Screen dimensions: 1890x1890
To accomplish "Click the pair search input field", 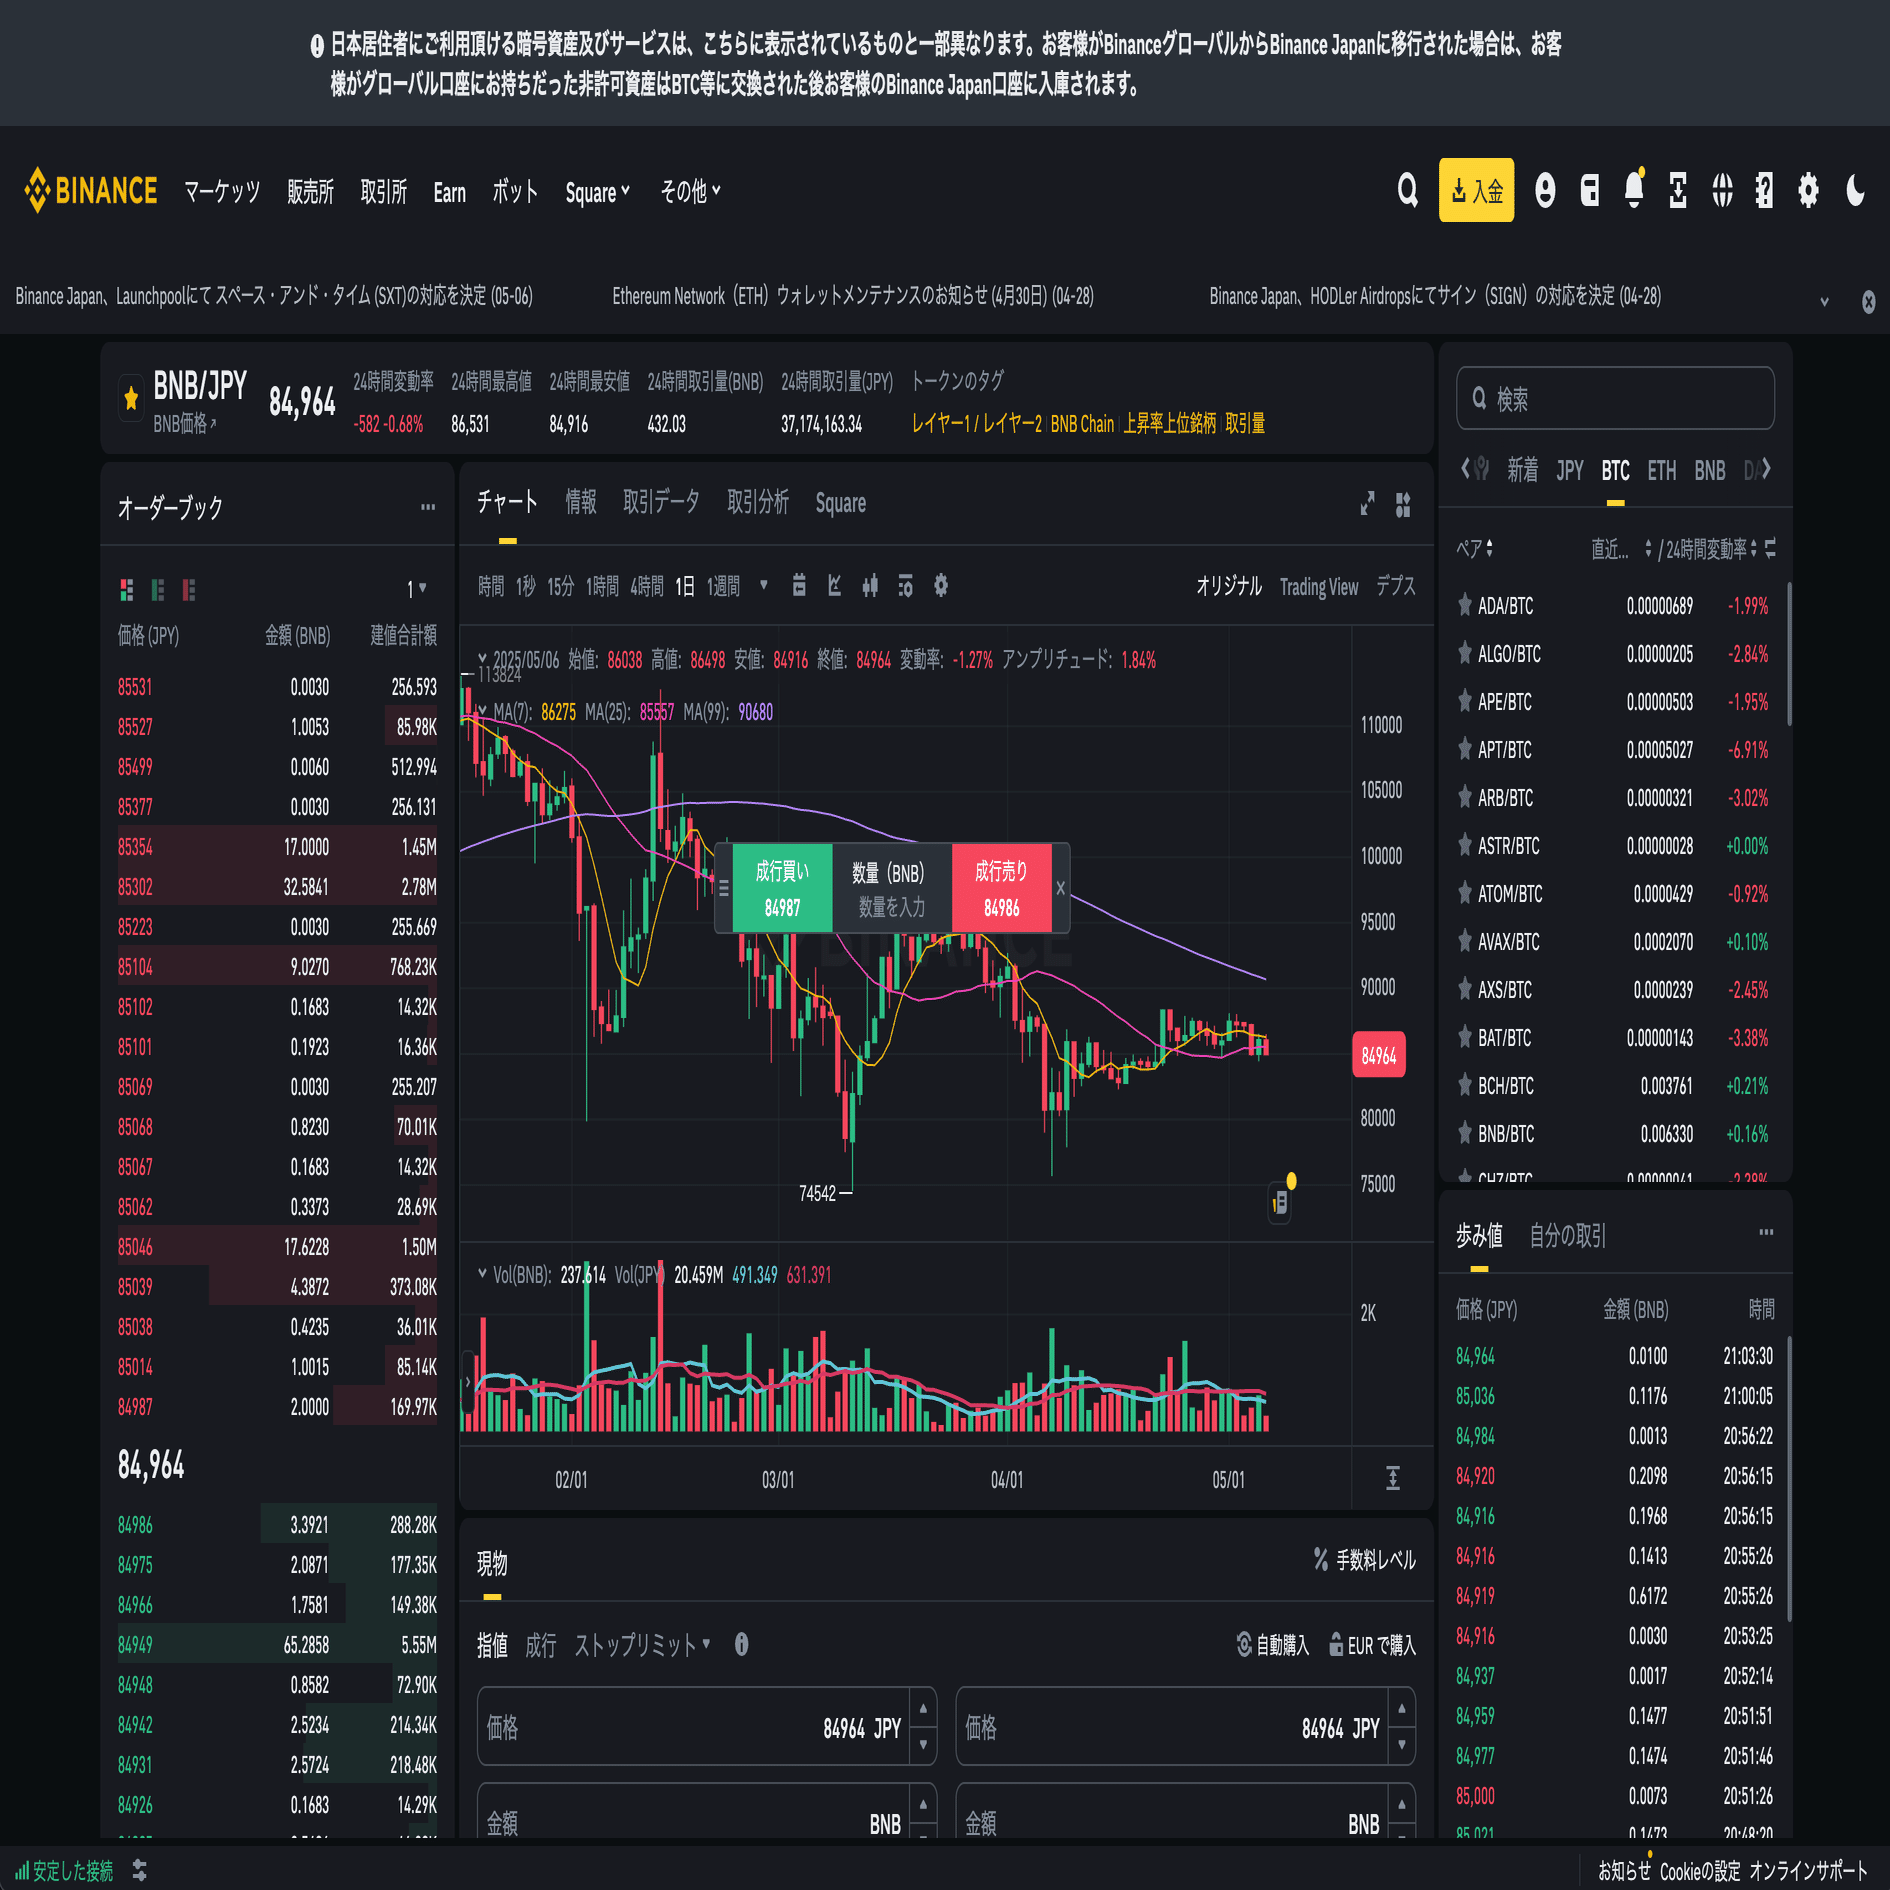I will tap(1615, 398).
